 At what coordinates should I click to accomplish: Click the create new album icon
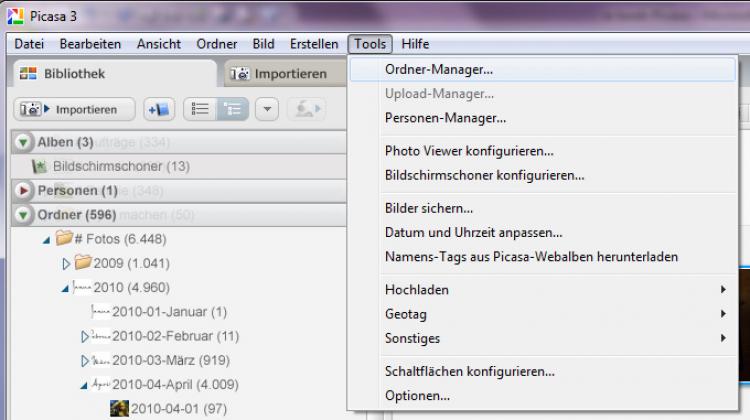coord(159,109)
